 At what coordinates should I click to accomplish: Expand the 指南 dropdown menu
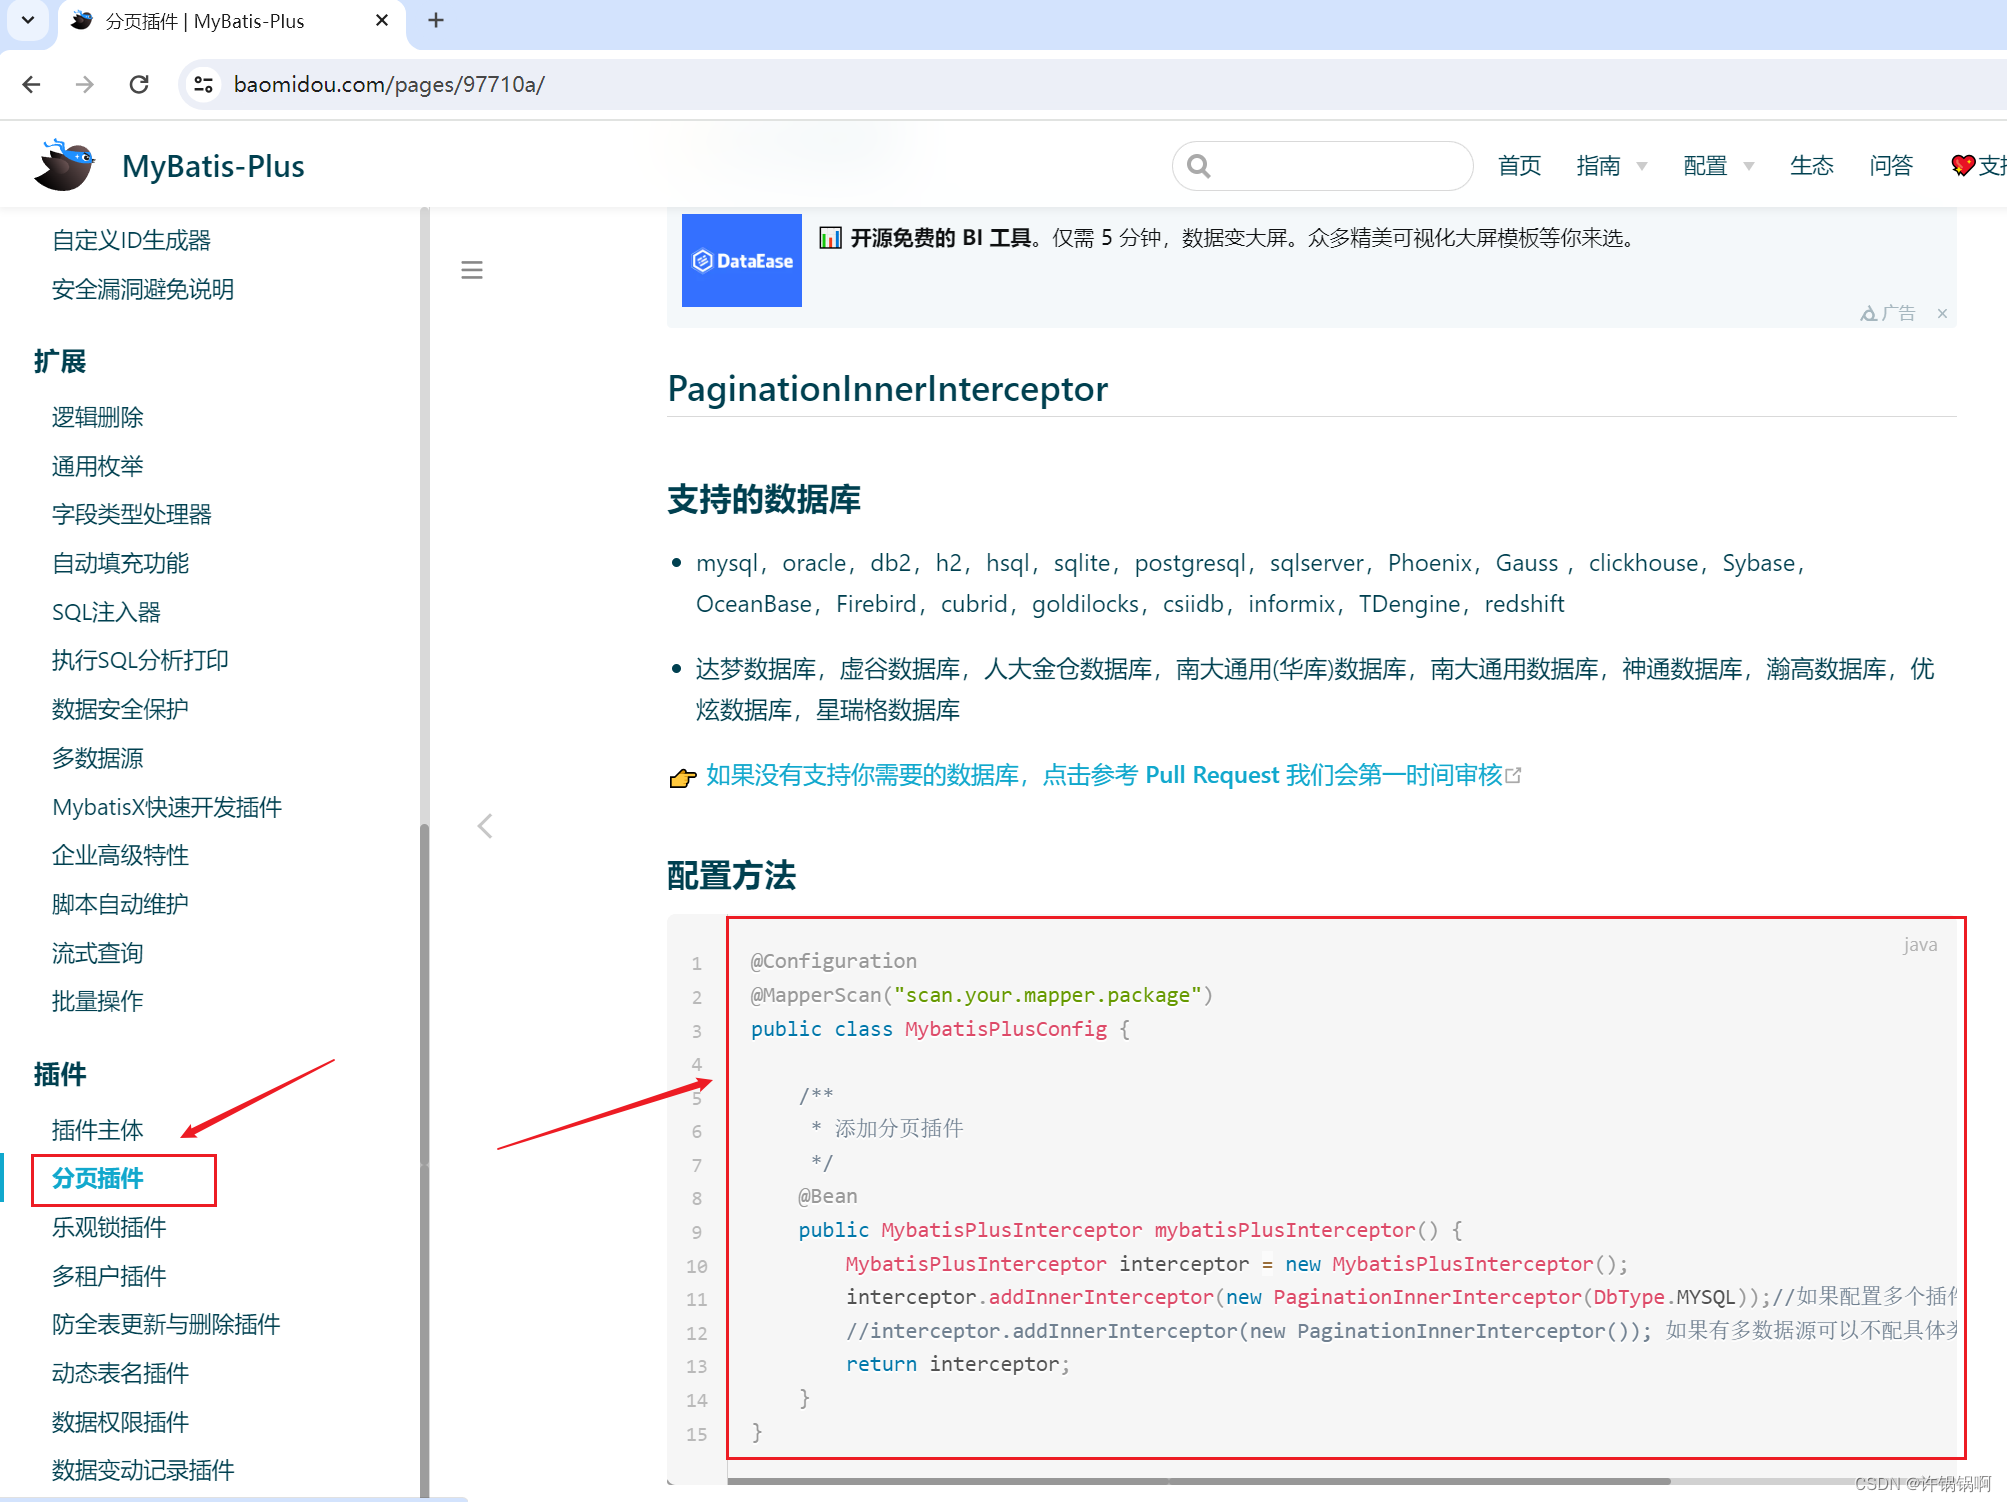tap(1611, 166)
